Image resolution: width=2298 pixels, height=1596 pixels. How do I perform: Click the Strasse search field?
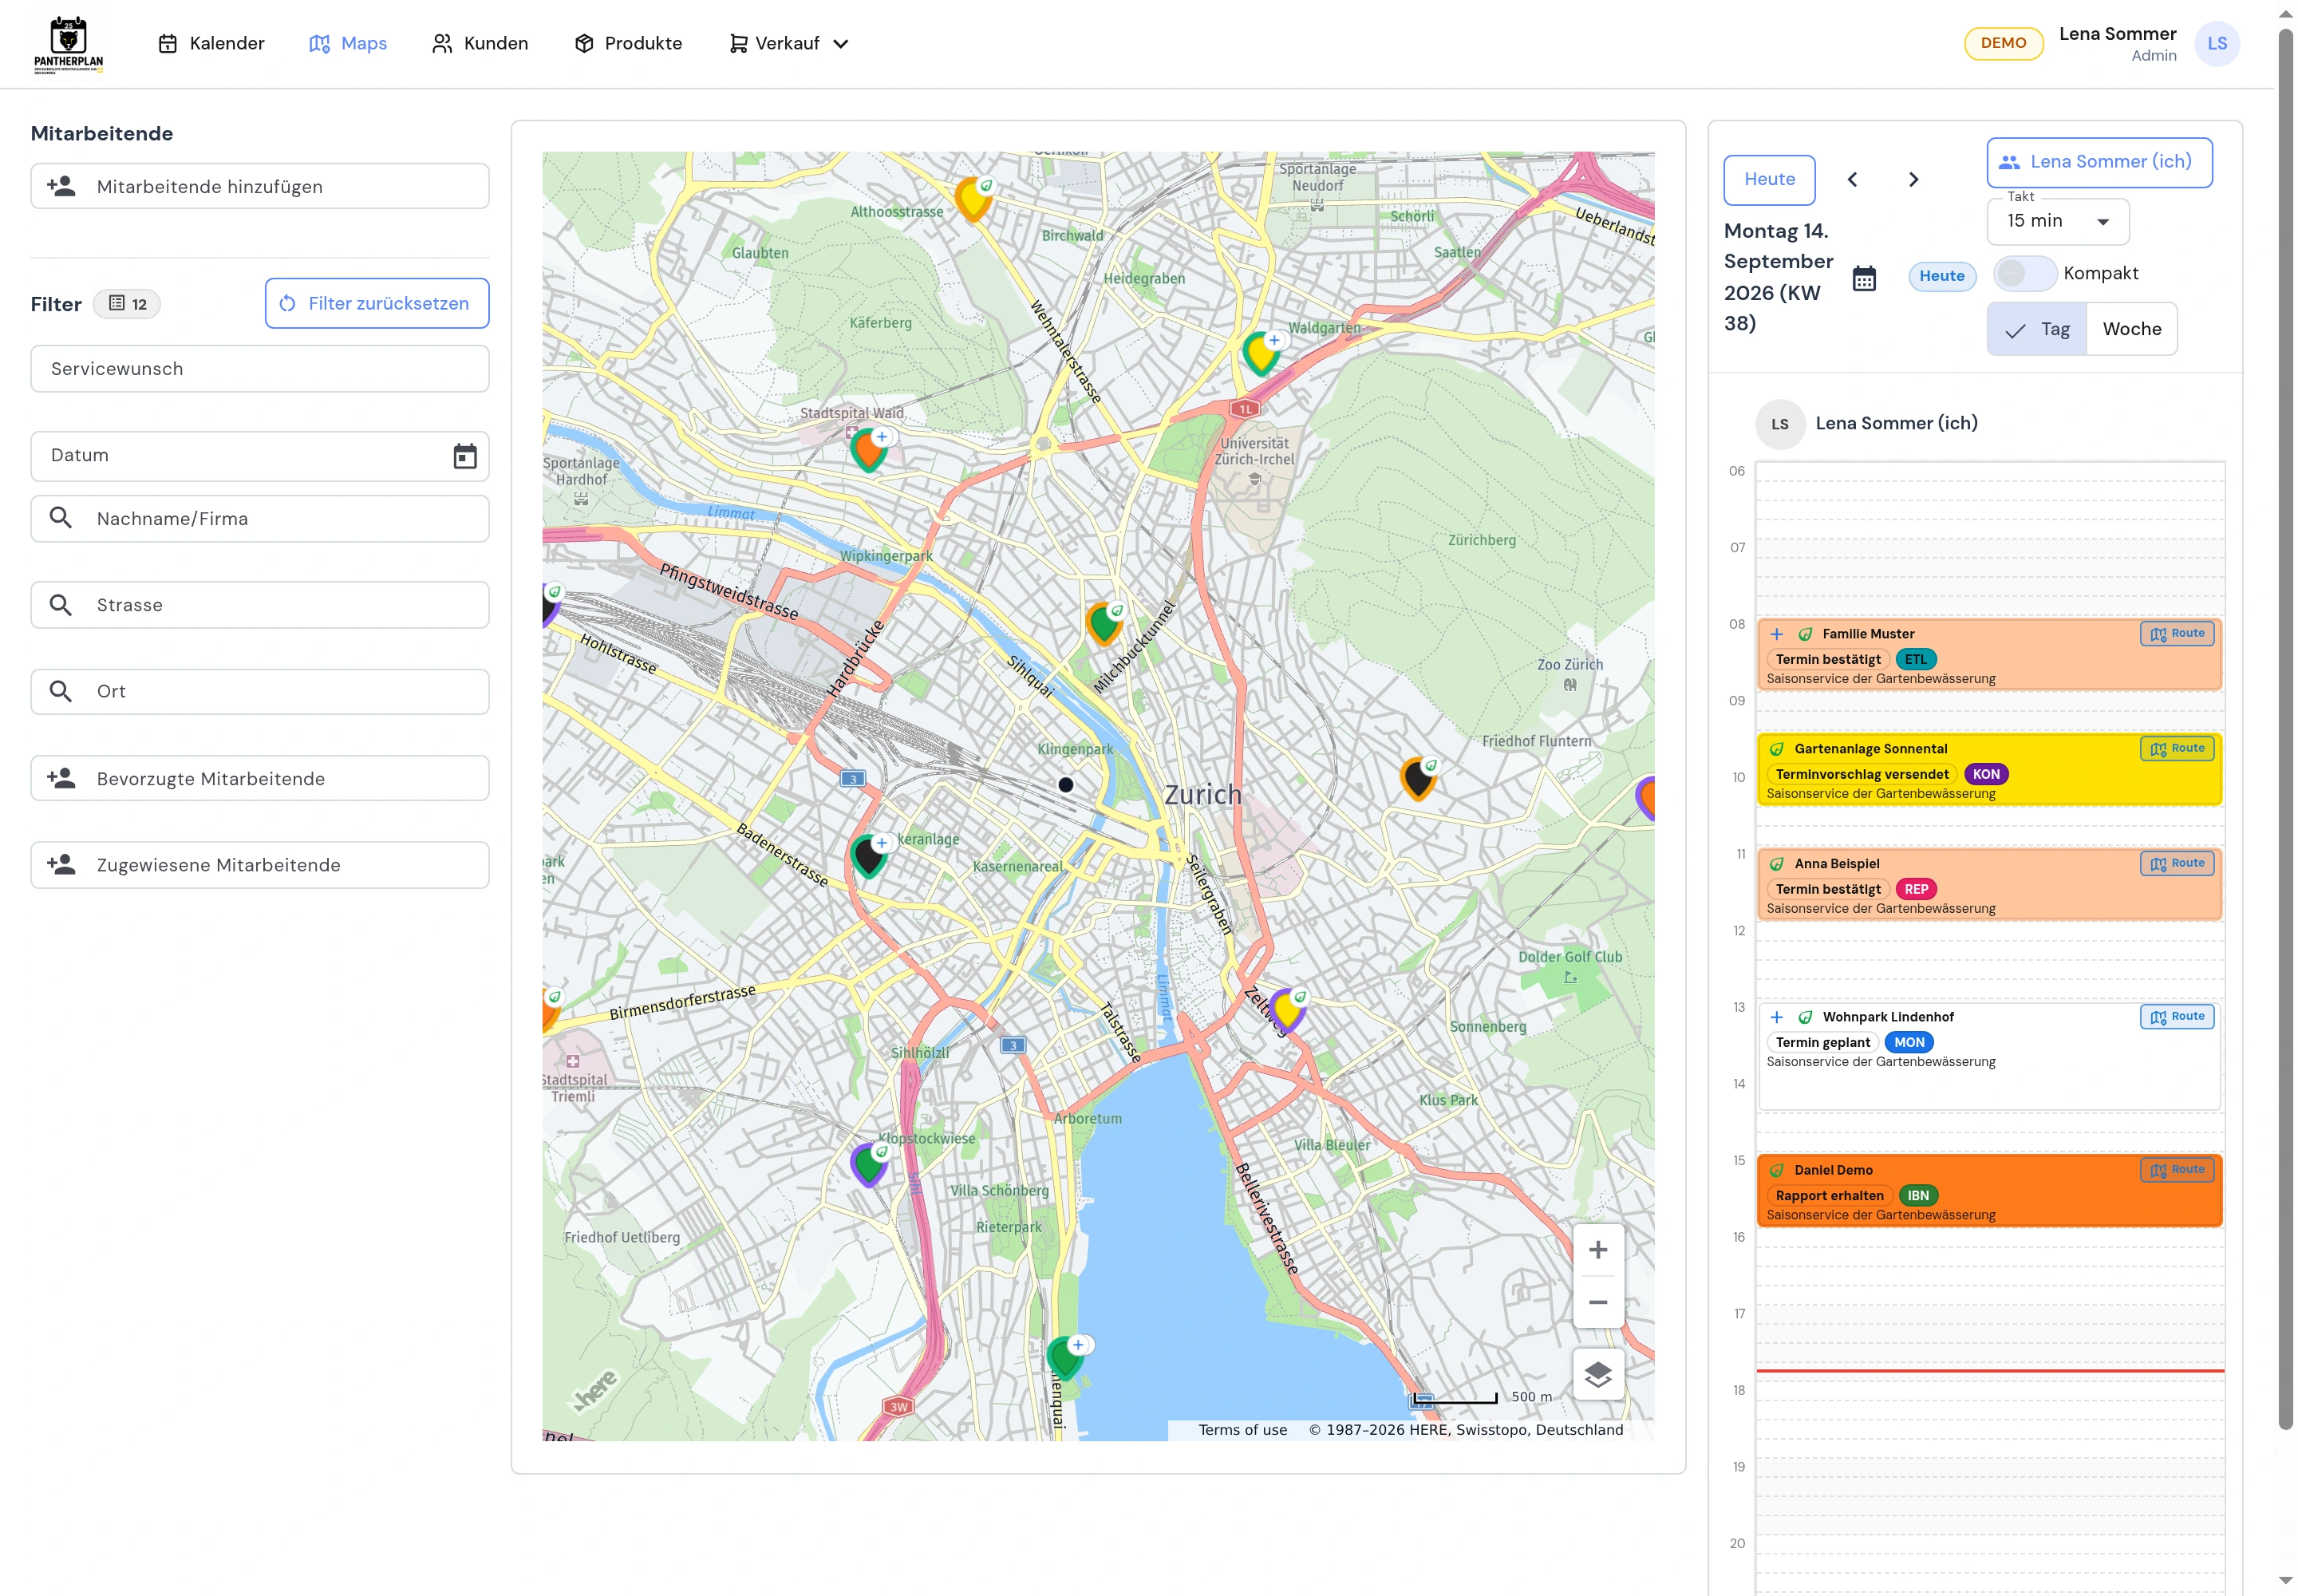pos(260,605)
